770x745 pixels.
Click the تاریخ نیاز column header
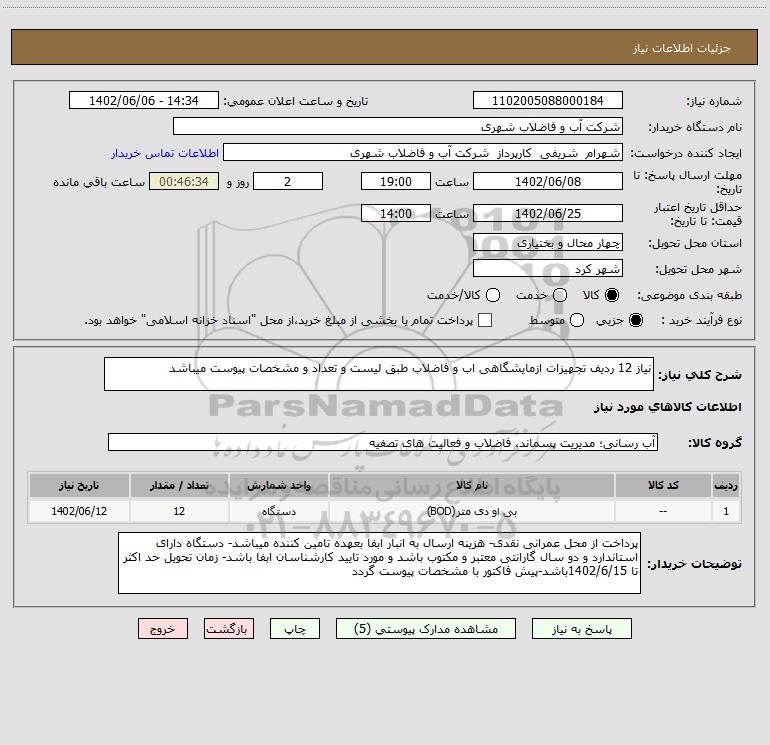pos(79,485)
